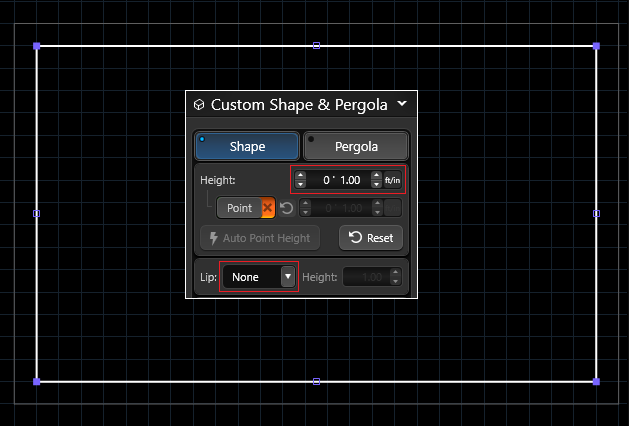Click the Lip dropdown arrow
The width and height of the screenshot is (629, 426).
click(288, 276)
